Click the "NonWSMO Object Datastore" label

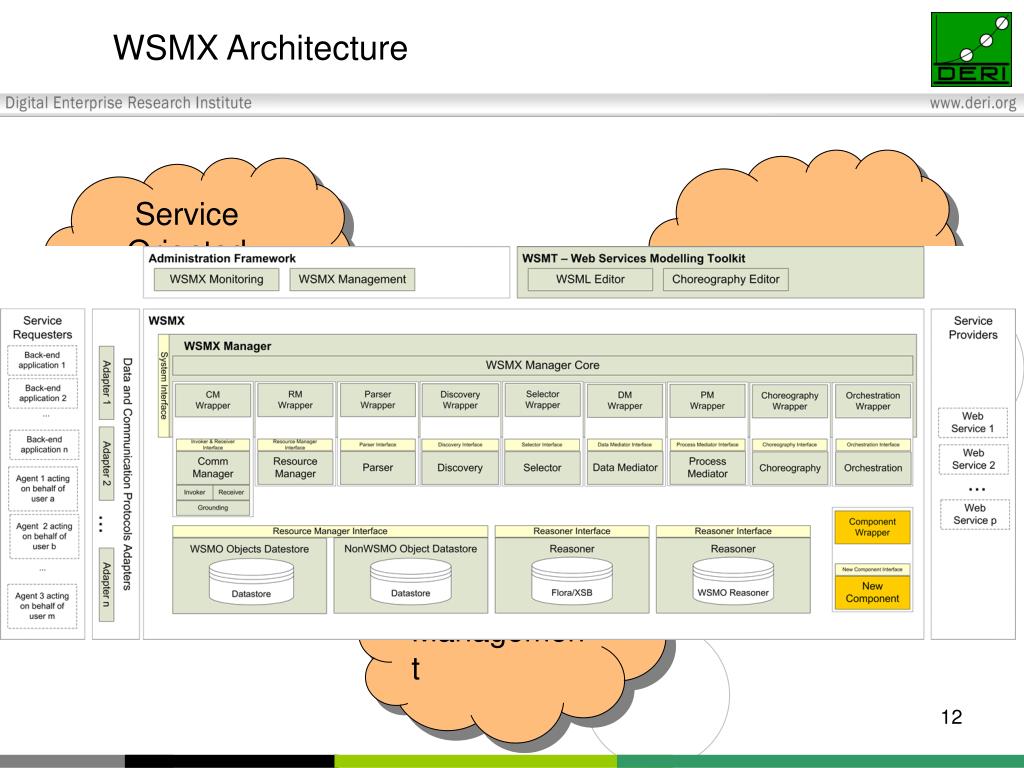point(411,549)
